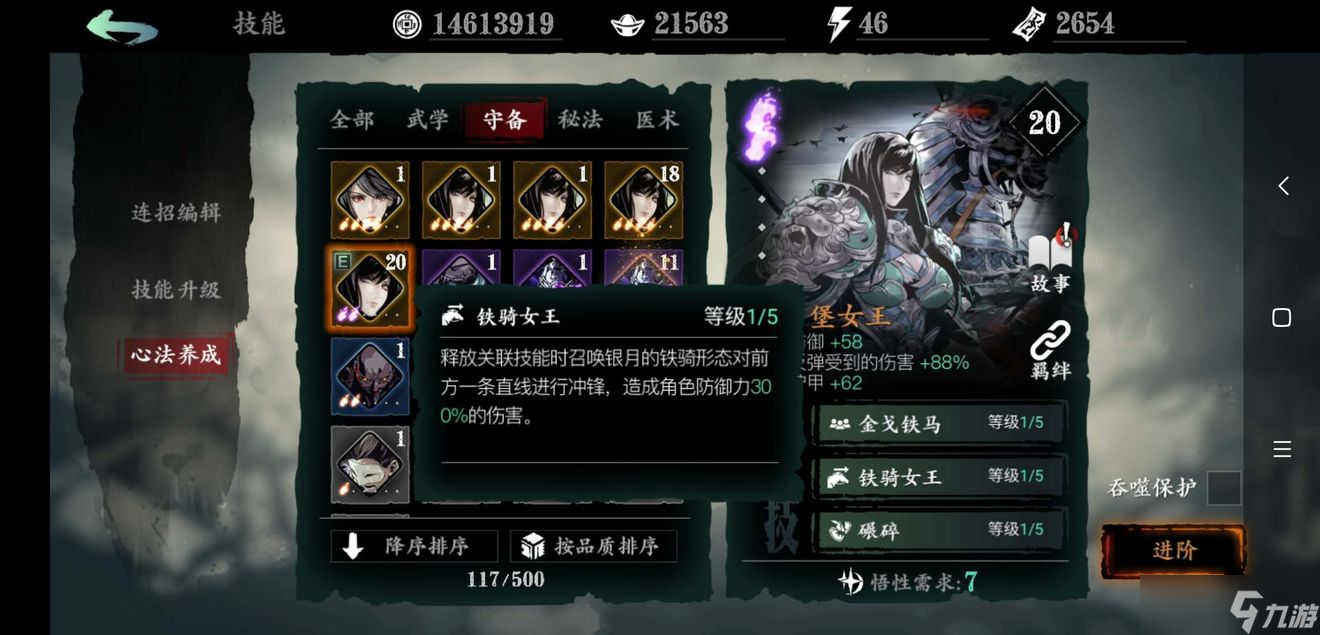Image resolution: width=1320 pixels, height=635 pixels.
Task: Expand the 碾碎 skill entry
Action: click(940, 530)
